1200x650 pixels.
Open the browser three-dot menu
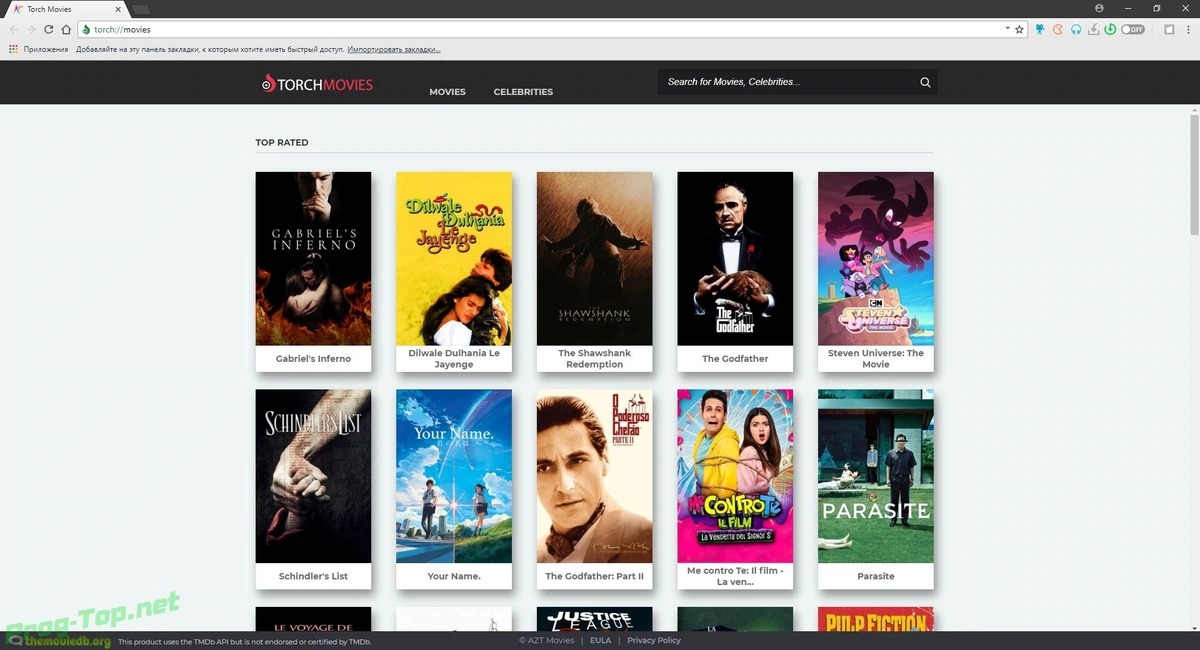click(1188, 30)
